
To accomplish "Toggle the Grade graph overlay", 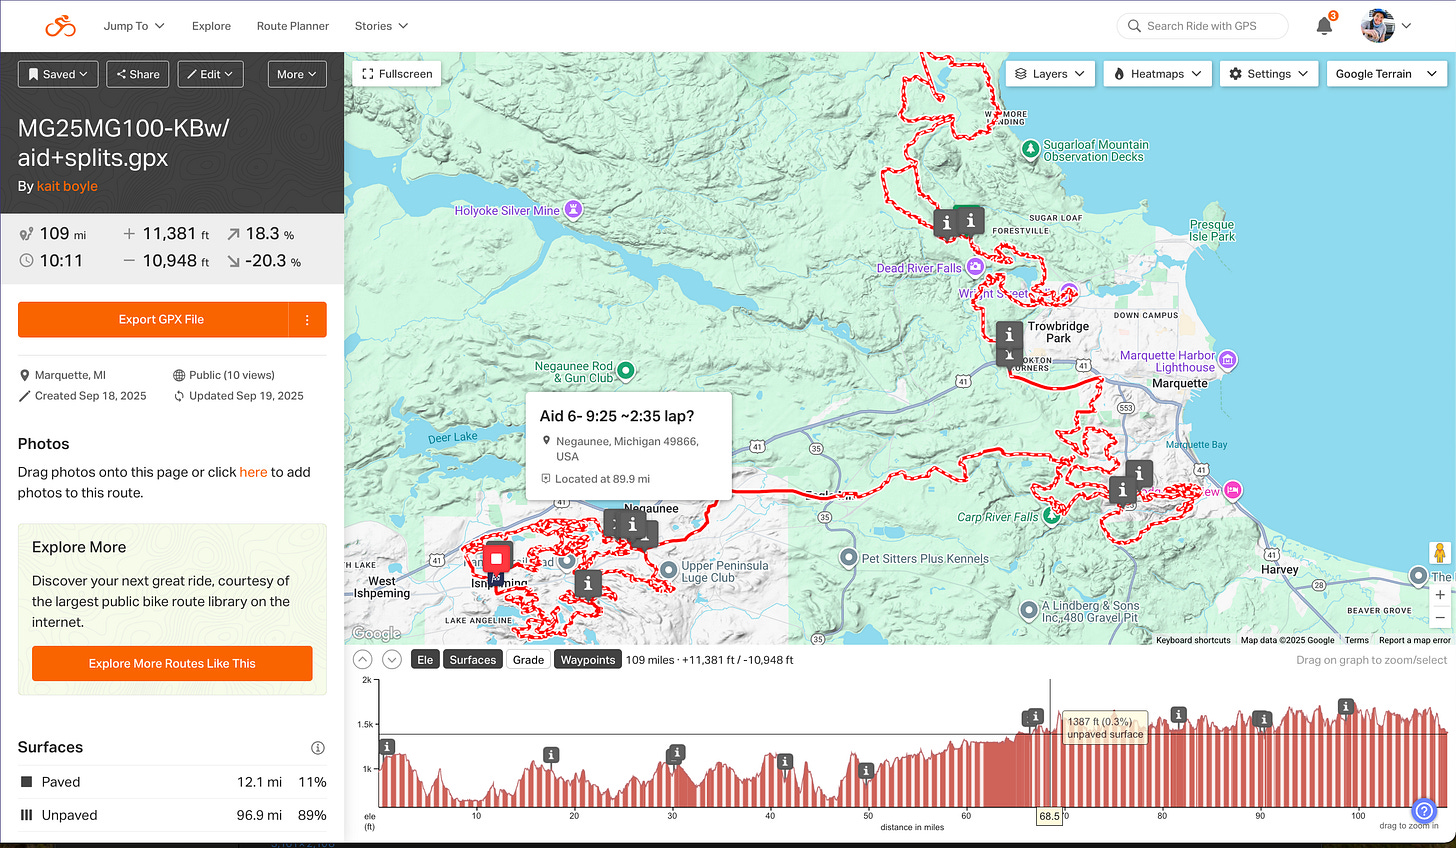I will click(528, 660).
